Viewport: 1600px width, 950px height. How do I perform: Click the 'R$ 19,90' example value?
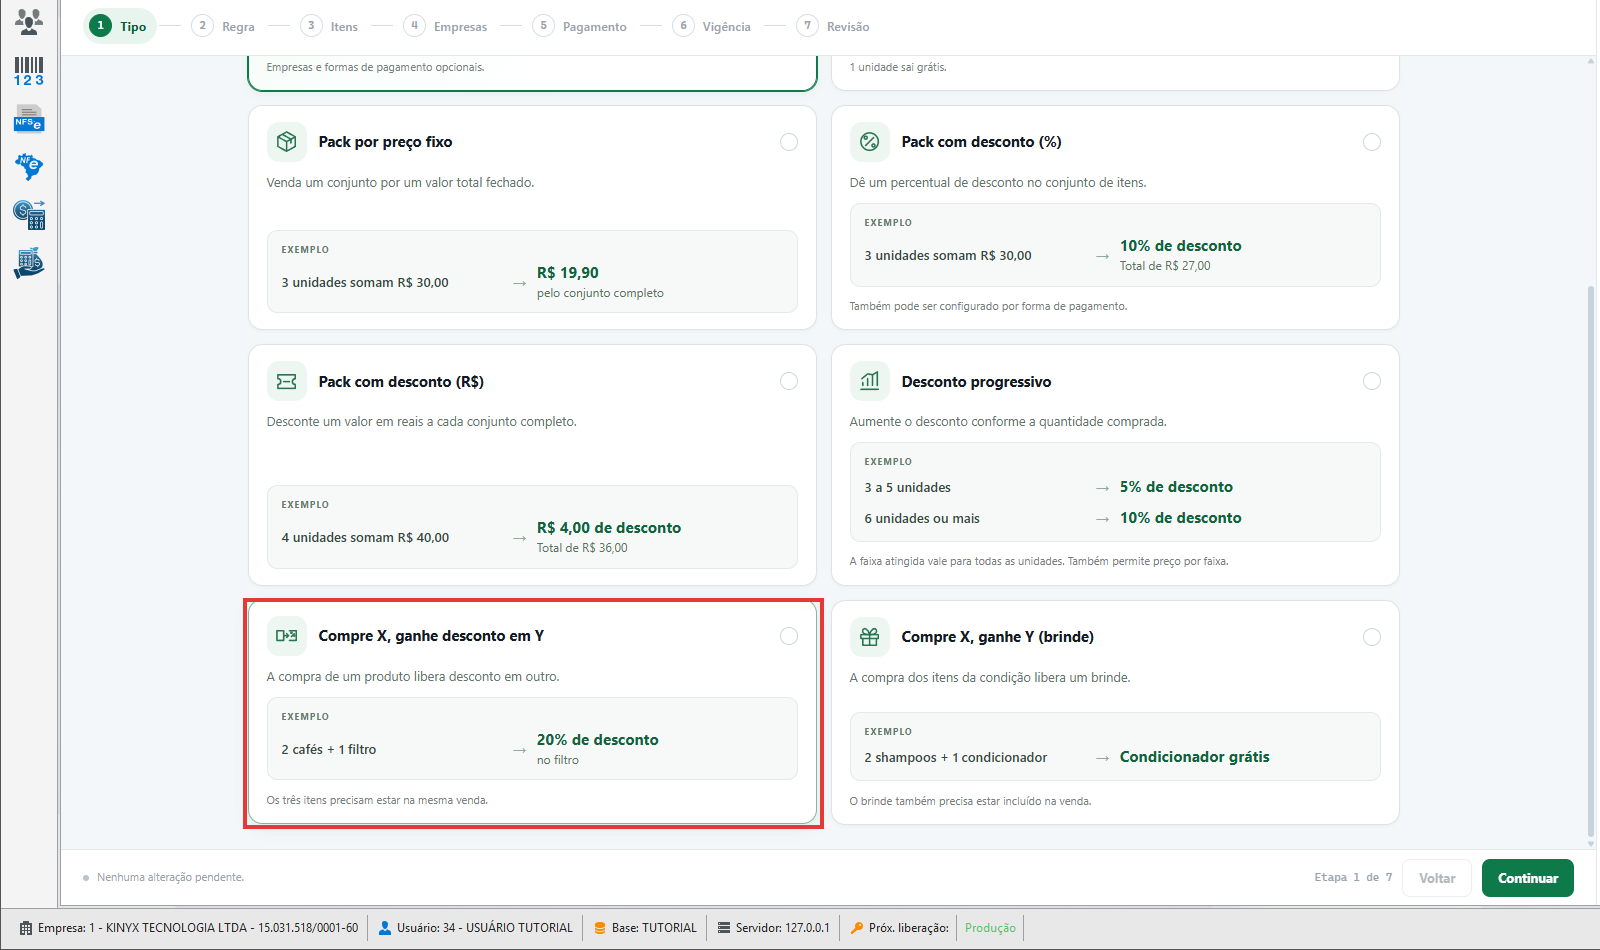(568, 273)
